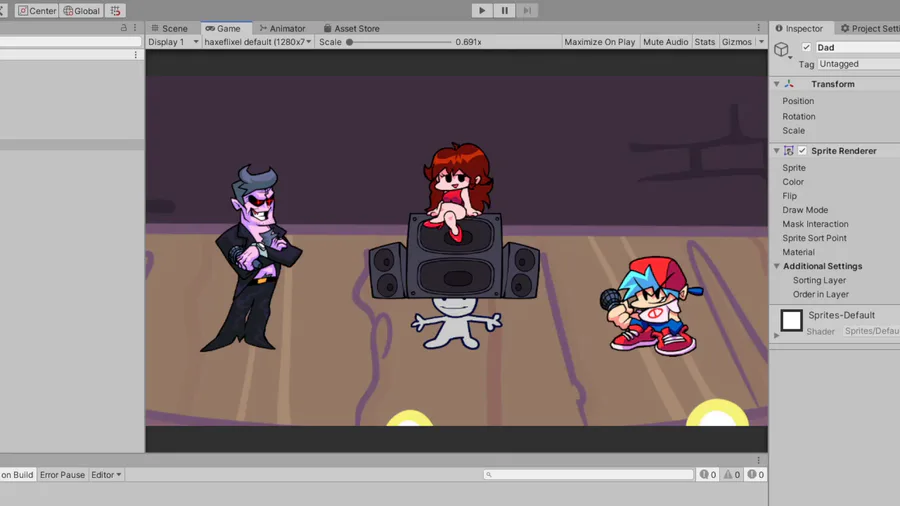Toggle the info messages counter icon
The image size is (900, 506).
(707, 474)
